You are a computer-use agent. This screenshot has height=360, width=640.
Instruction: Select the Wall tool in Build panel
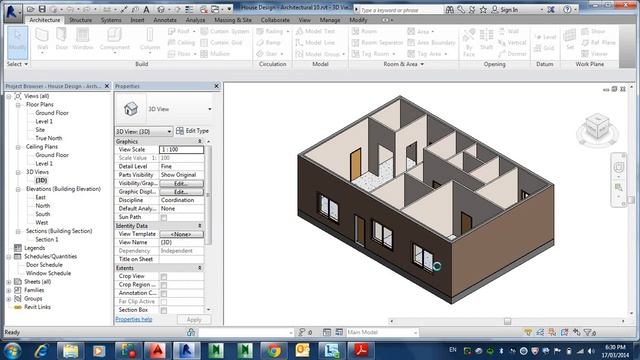(x=42, y=40)
